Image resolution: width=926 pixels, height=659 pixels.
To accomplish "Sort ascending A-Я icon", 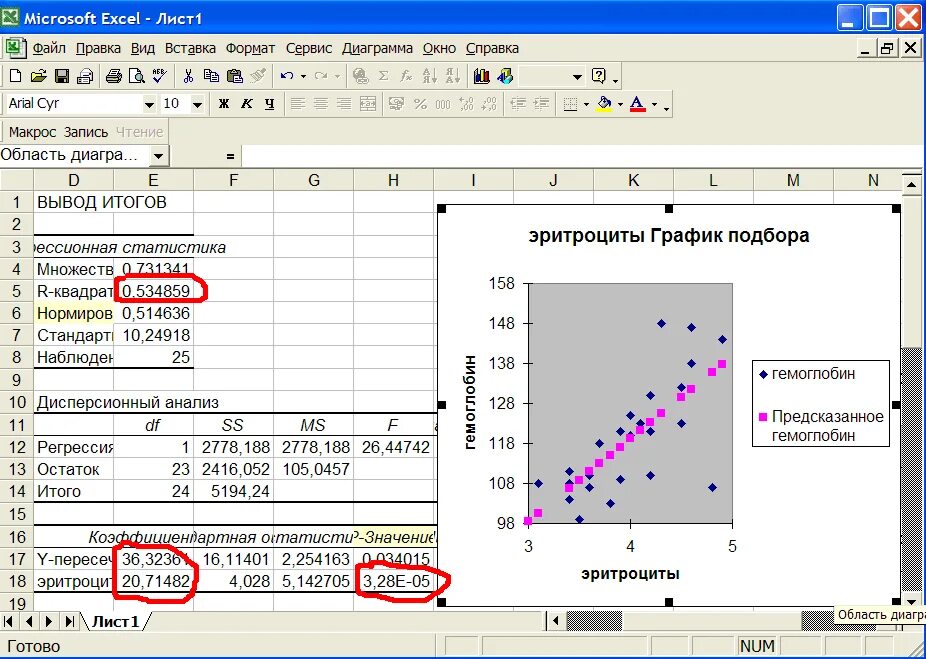I will 430,76.
